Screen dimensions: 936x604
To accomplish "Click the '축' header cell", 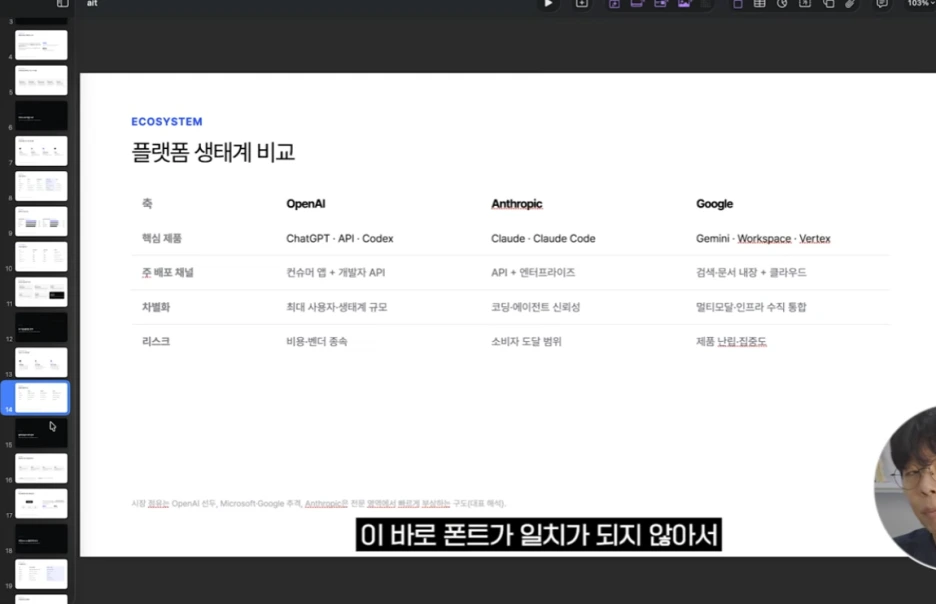I will 147,204.
